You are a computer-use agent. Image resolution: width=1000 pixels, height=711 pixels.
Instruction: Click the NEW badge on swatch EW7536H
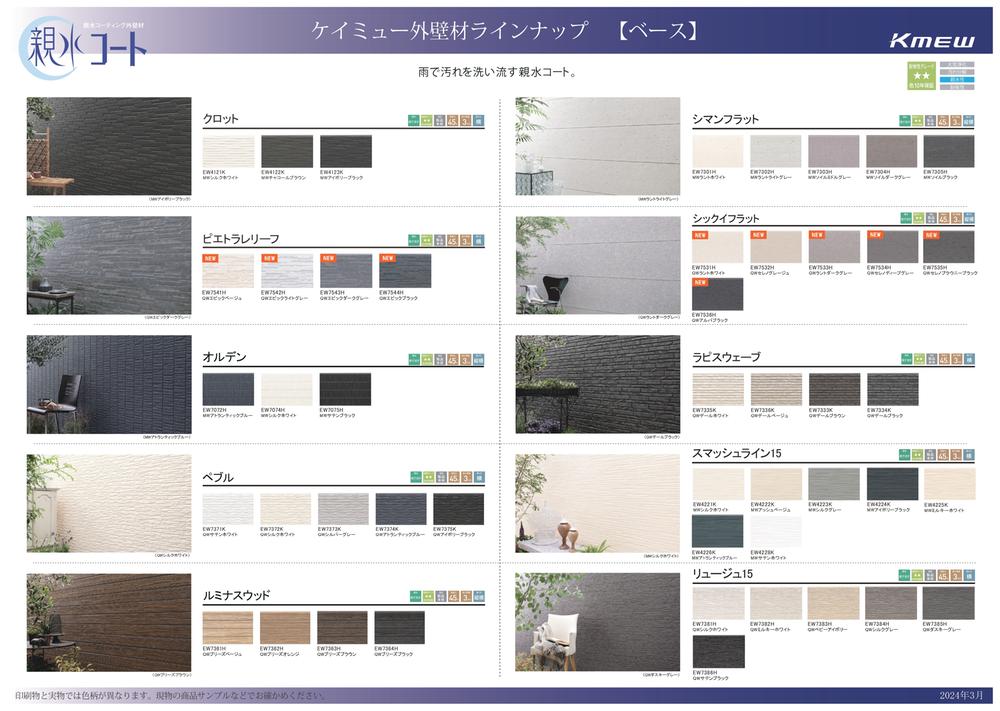[700, 282]
